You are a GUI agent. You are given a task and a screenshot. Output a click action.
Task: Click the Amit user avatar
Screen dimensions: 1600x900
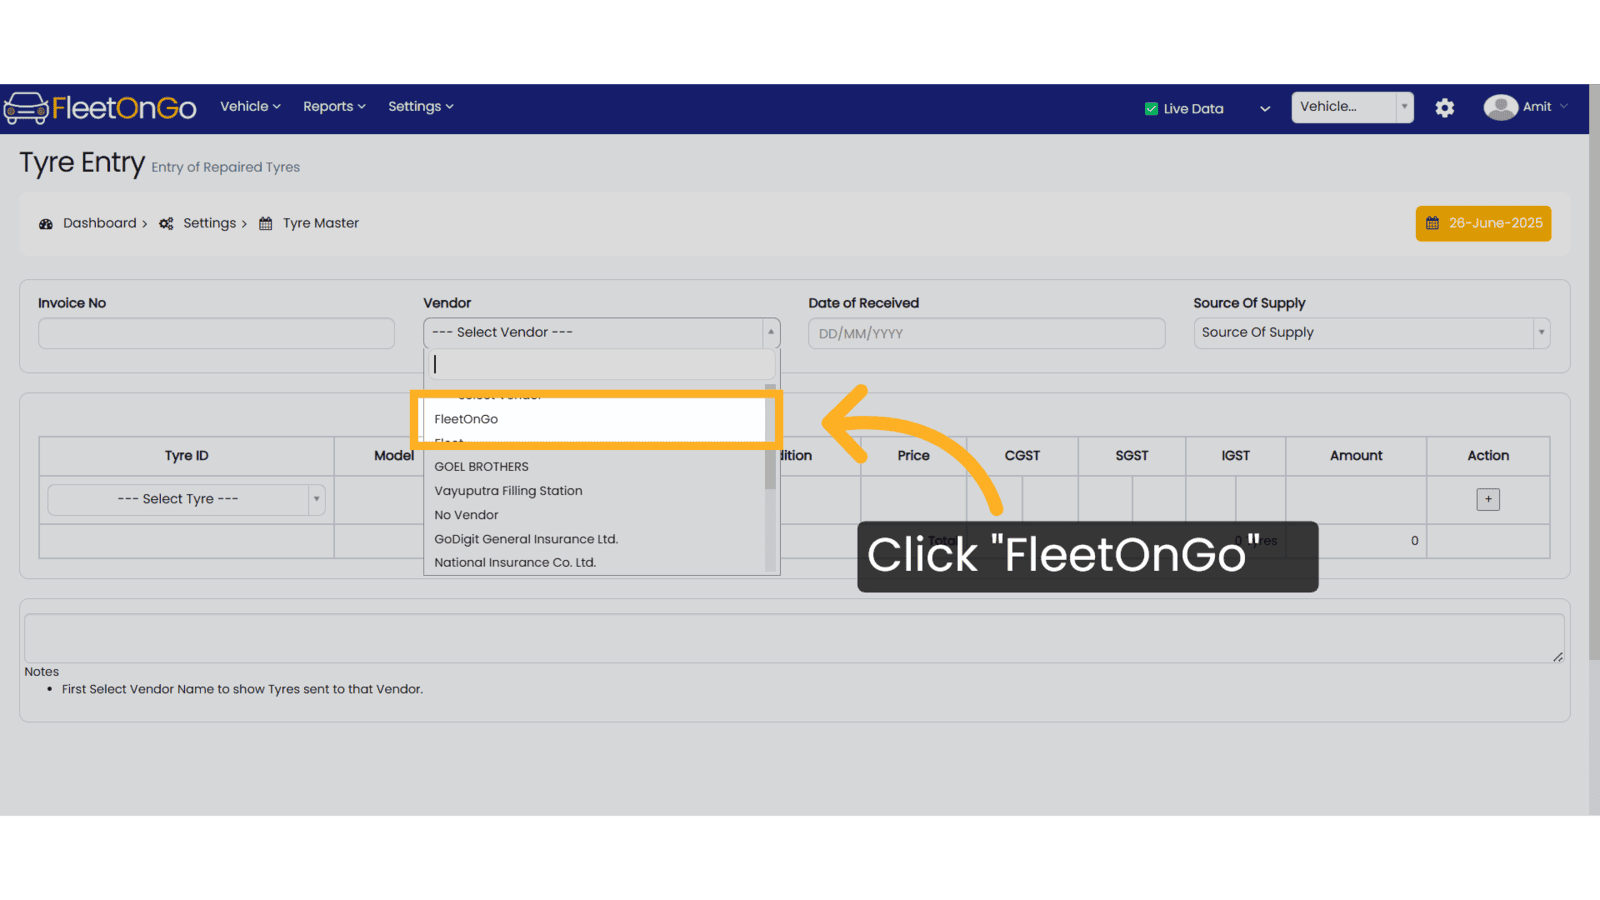click(1500, 107)
